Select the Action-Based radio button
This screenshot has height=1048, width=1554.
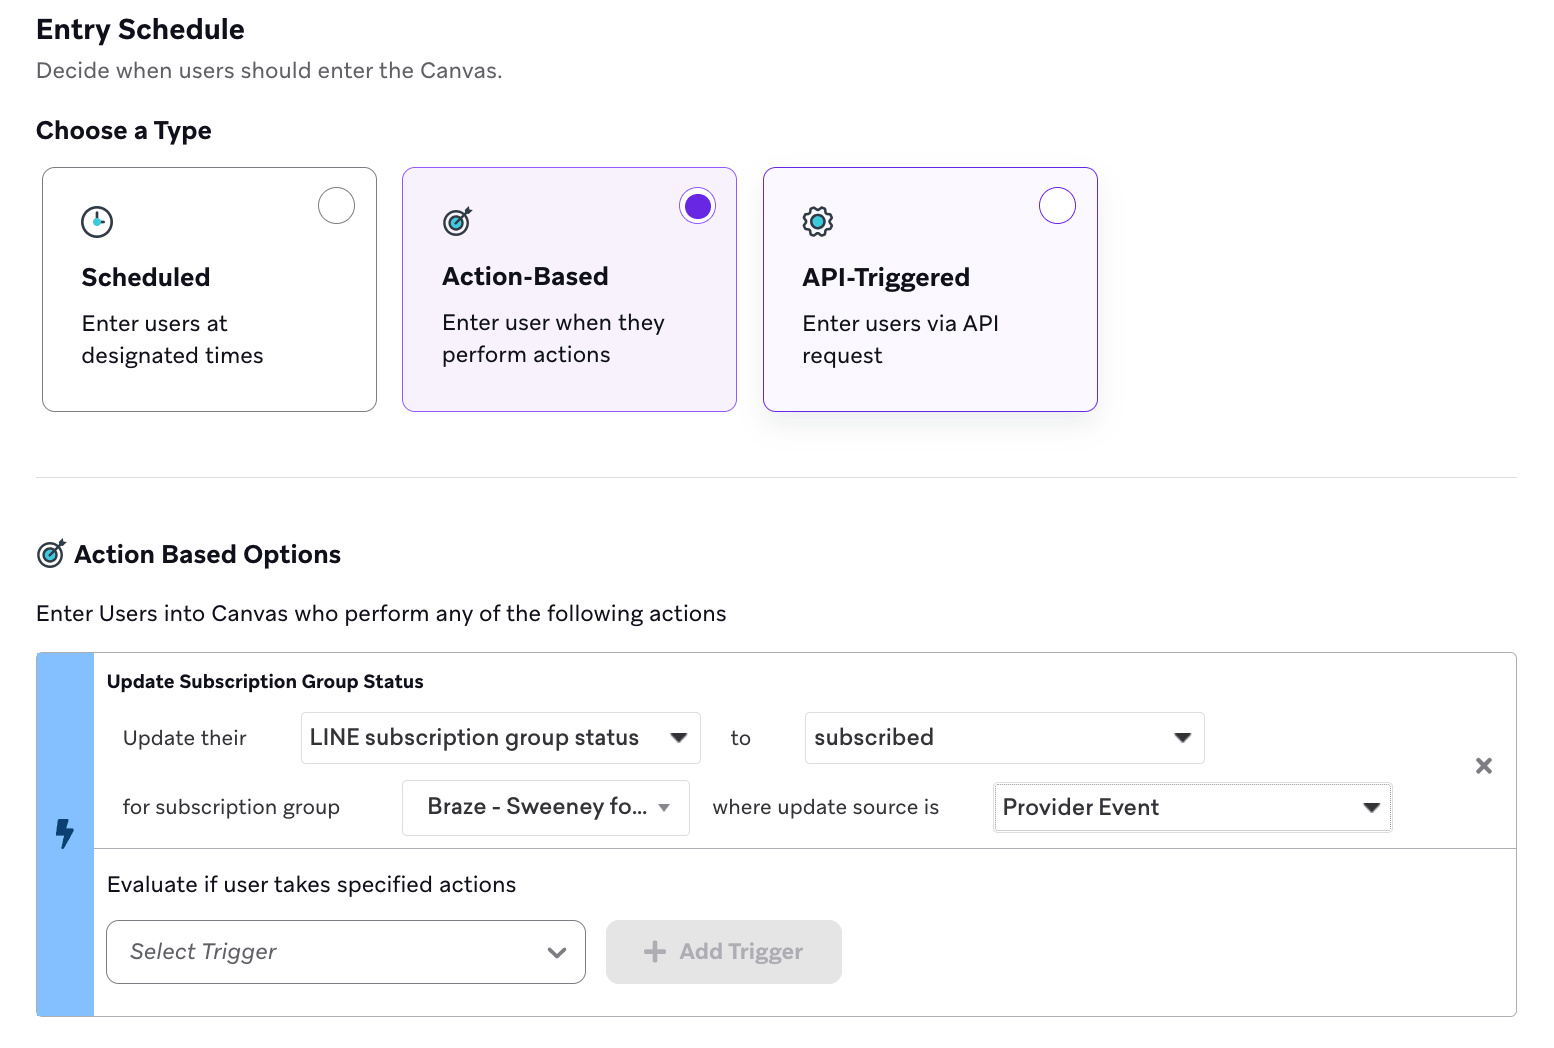coord(697,206)
